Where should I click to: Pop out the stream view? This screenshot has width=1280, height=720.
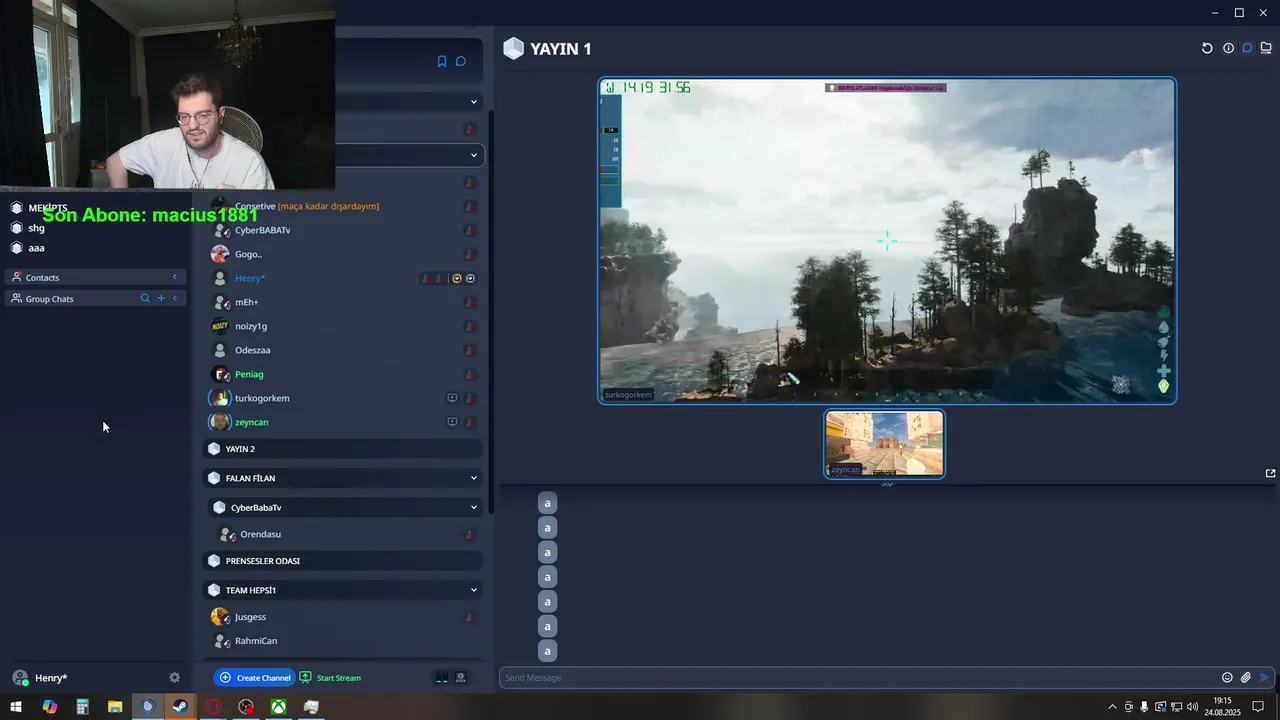point(1270,473)
